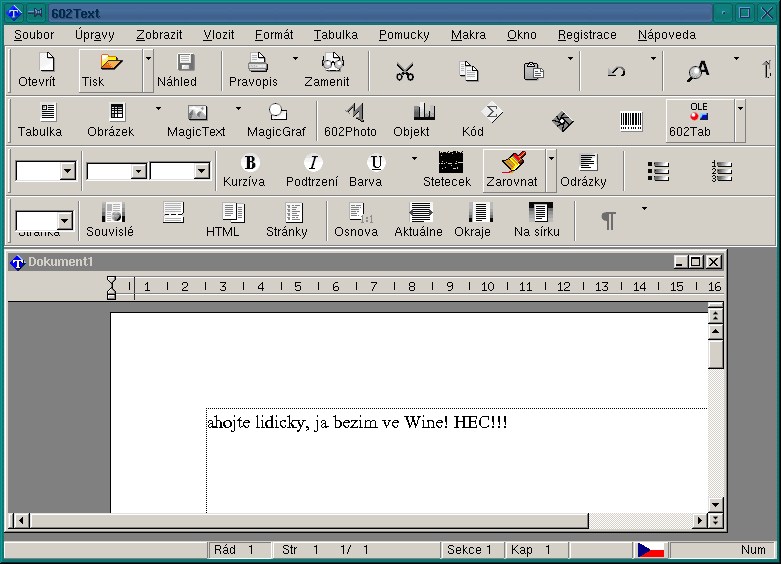
Task: Click the hourglass indent marker on ruler
Action: 112,287
